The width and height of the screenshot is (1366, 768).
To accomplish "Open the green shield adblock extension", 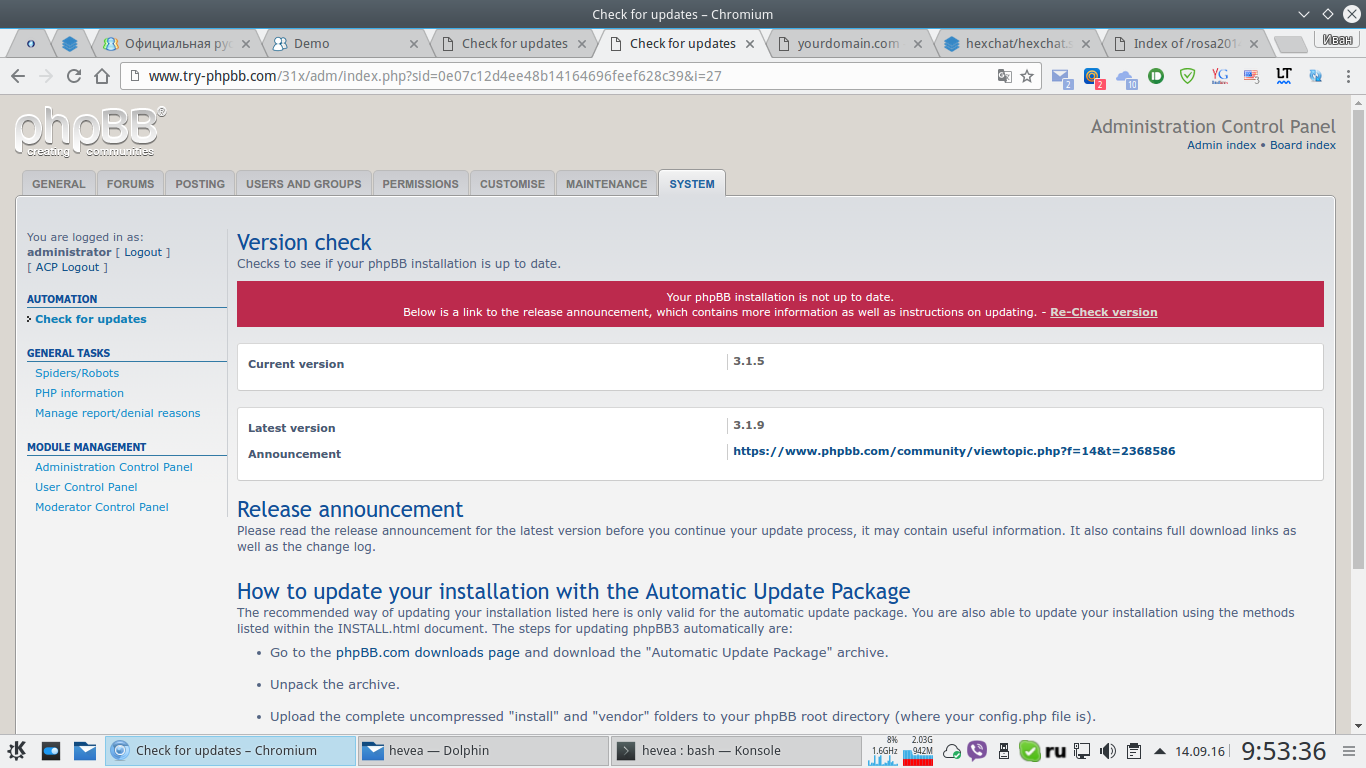I will pyautogui.click(x=1187, y=75).
